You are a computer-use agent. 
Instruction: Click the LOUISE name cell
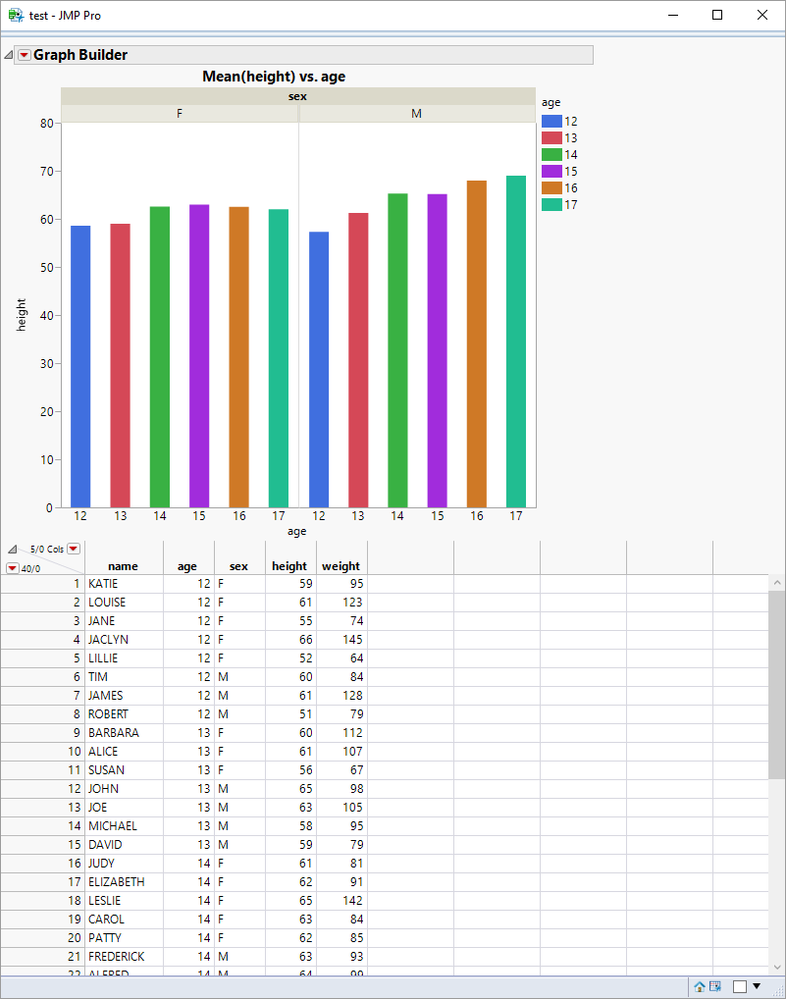tap(124, 602)
